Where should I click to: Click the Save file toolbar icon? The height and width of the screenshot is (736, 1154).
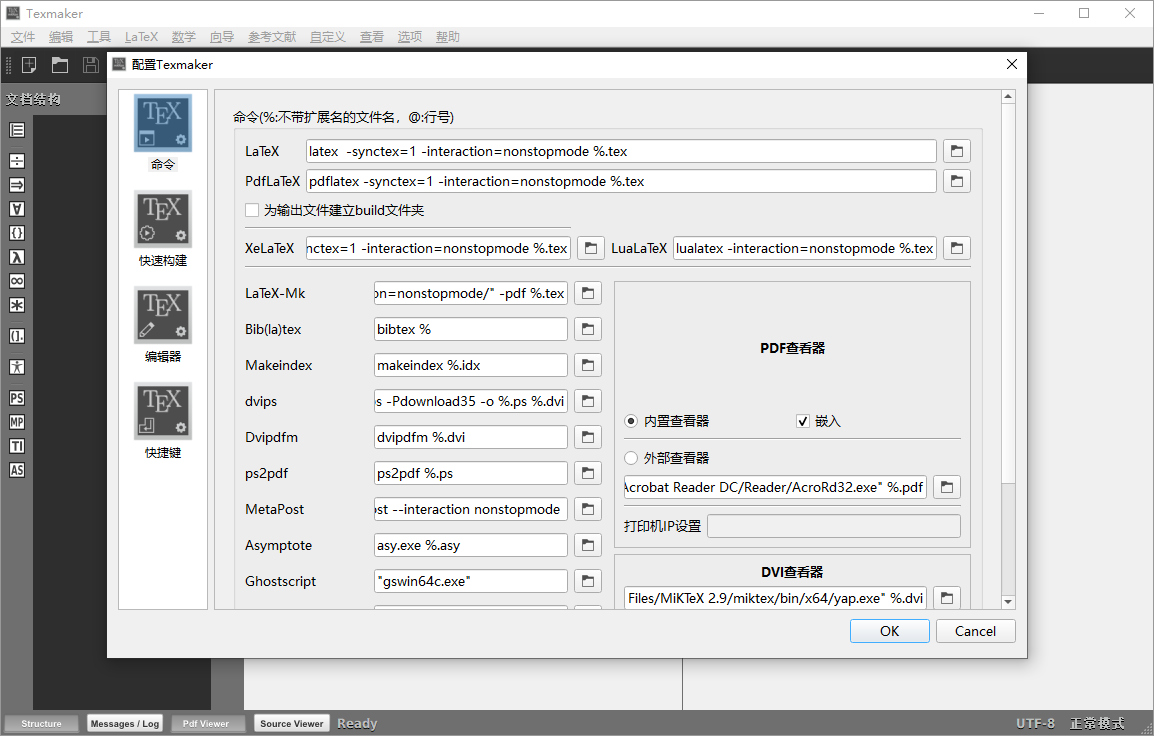tap(91, 65)
